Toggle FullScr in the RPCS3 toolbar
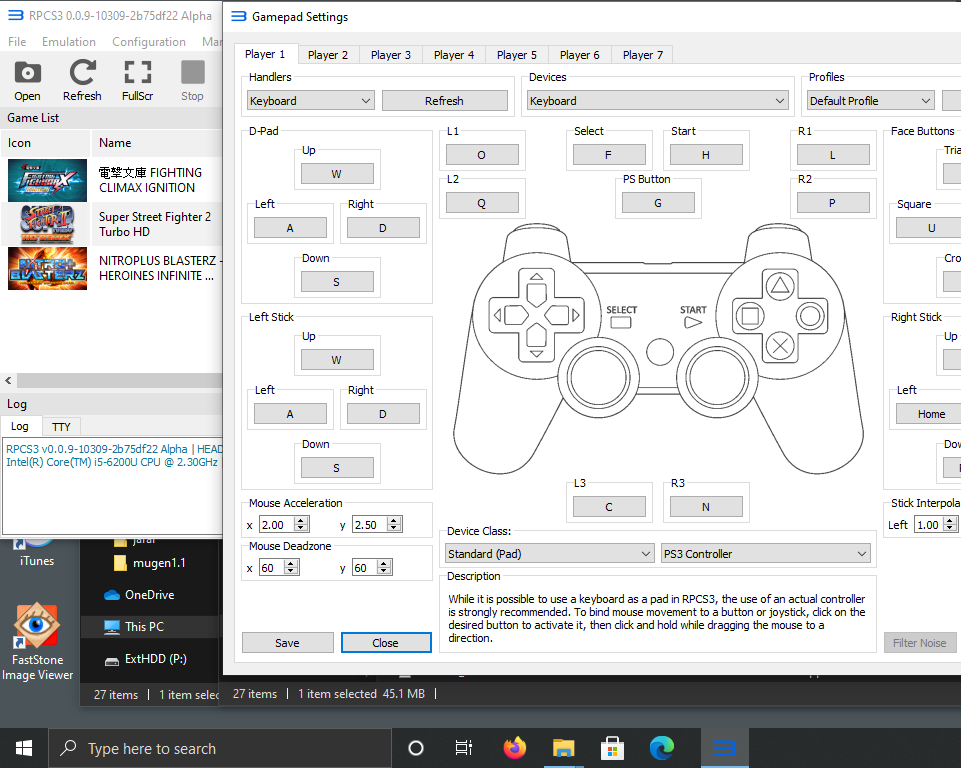This screenshot has width=961, height=768. point(137,80)
